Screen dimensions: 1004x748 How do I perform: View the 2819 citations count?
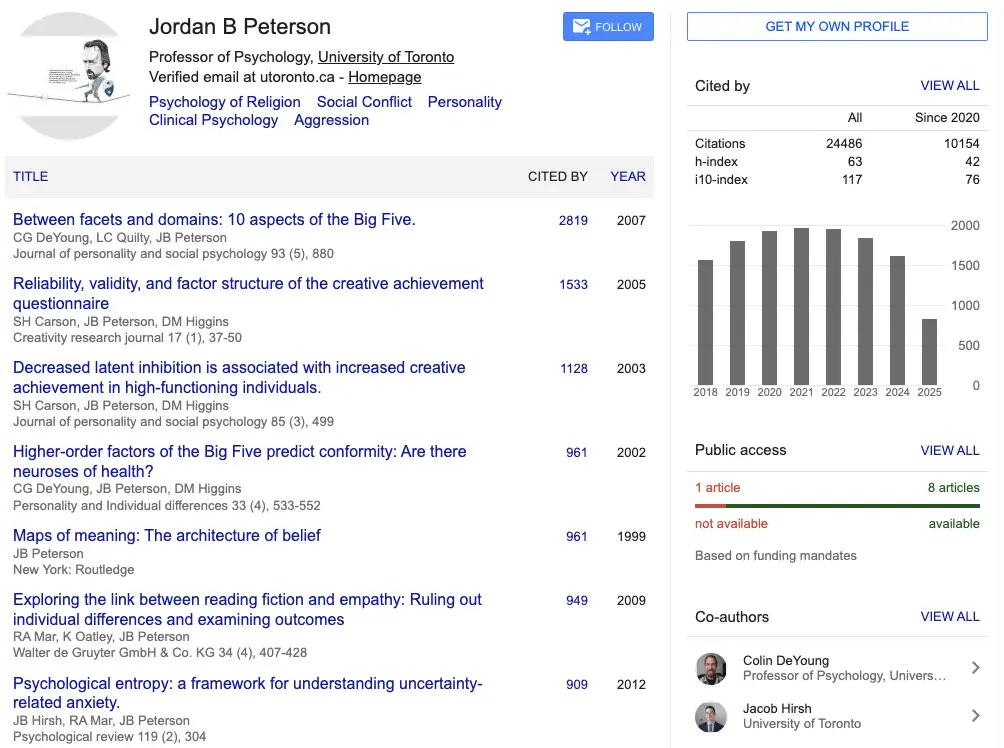point(573,220)
